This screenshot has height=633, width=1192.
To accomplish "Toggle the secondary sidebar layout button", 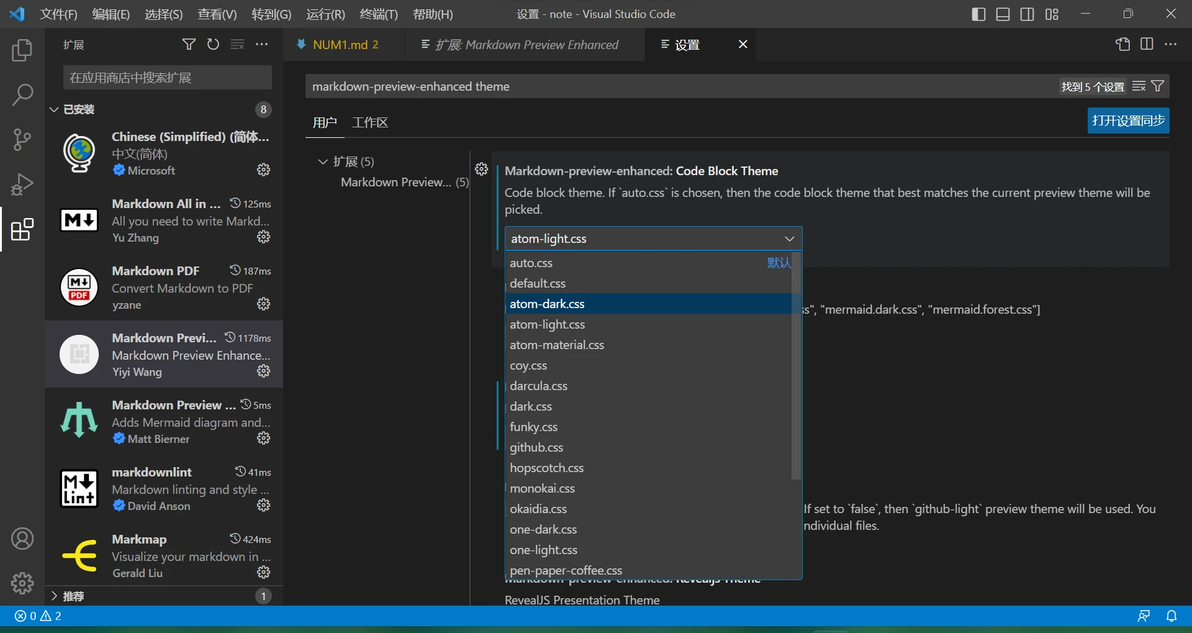I will 1027,14.
